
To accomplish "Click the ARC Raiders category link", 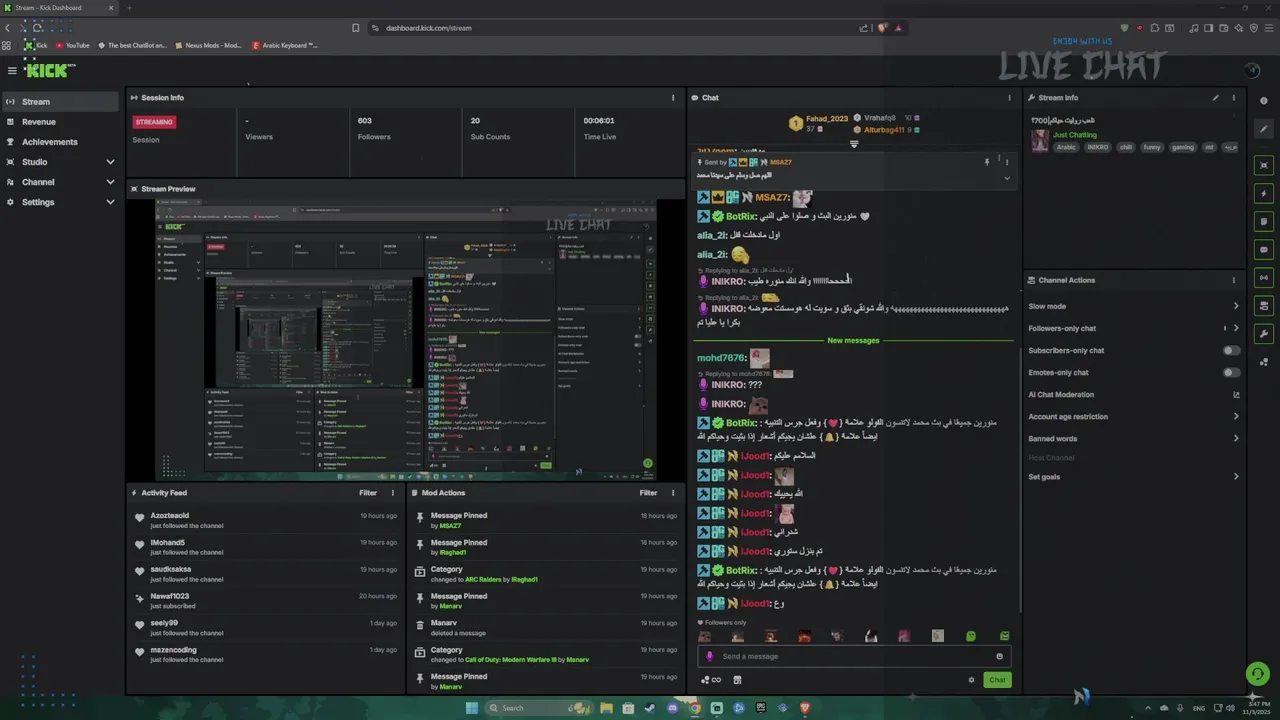I will (485, 580).
